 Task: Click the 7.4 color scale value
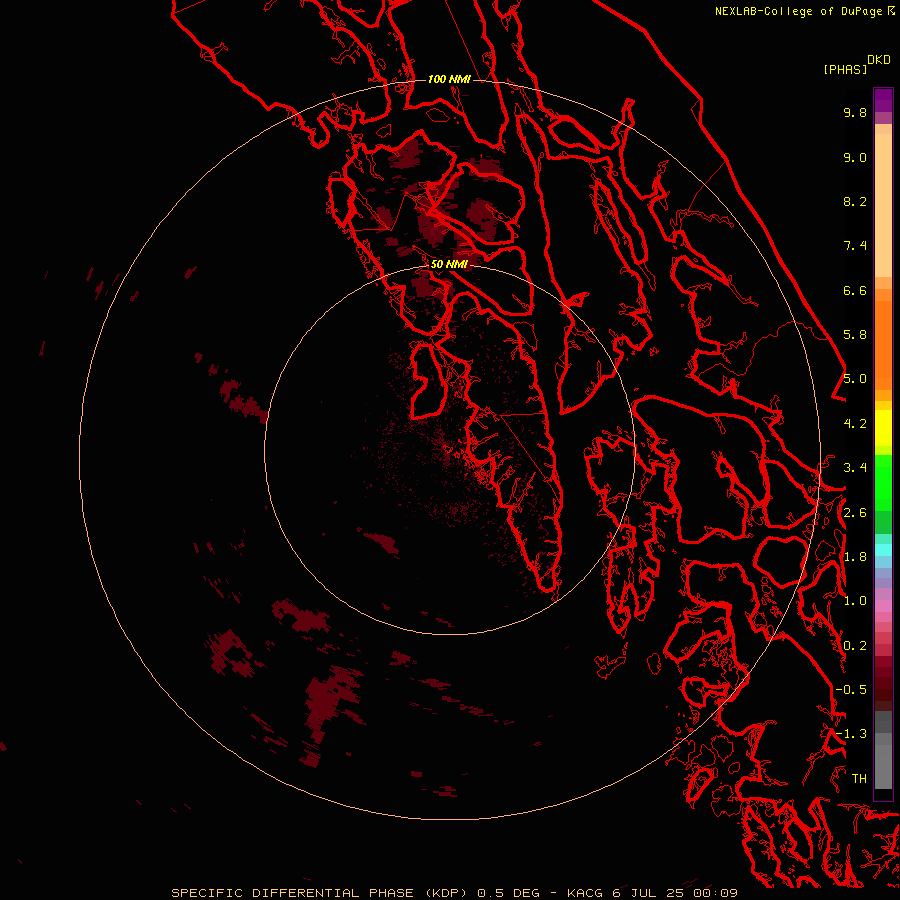(x=855, y=246)
